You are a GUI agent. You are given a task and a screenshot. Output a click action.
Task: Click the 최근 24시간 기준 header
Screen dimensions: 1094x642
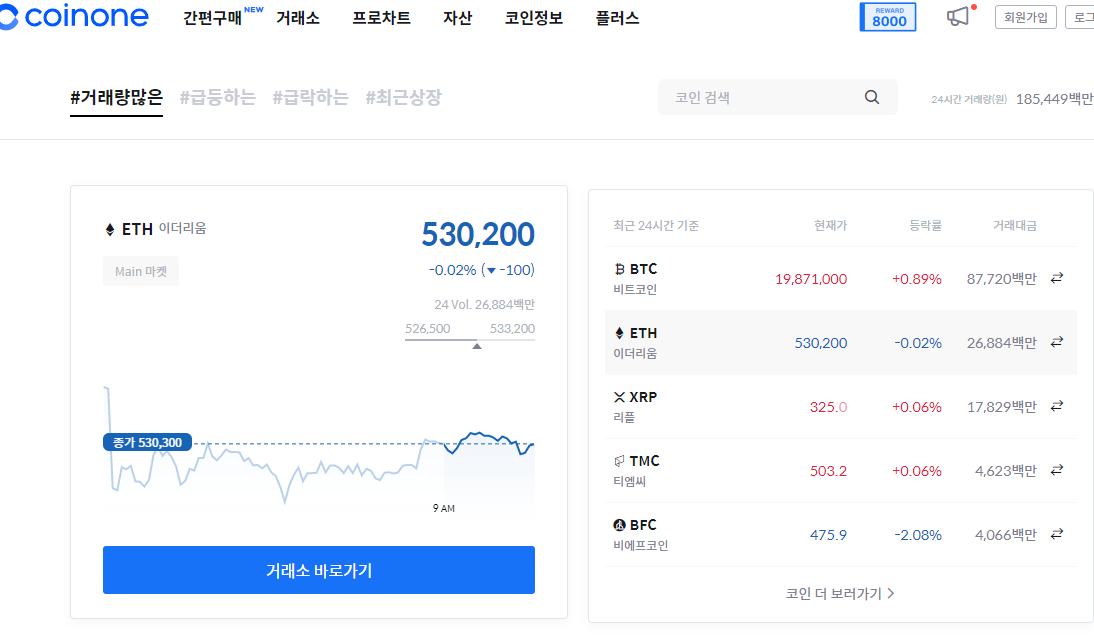tap(656, 225)
